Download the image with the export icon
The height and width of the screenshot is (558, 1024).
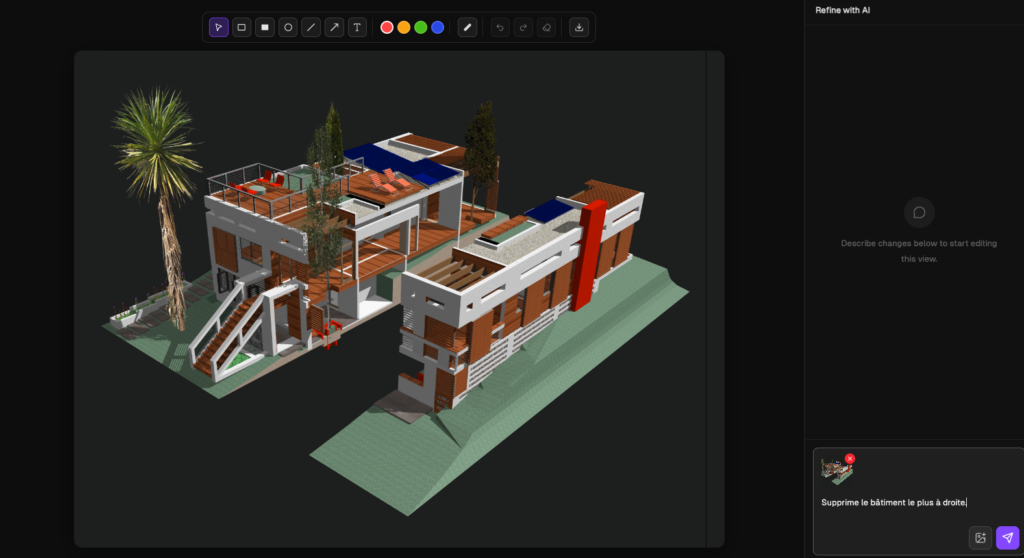[x=579, y=27]
